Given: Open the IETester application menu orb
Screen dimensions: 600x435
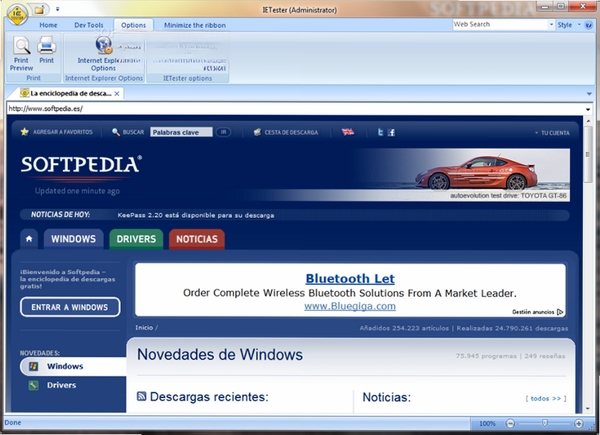Looking at the screenshot, I should [17, 15].
